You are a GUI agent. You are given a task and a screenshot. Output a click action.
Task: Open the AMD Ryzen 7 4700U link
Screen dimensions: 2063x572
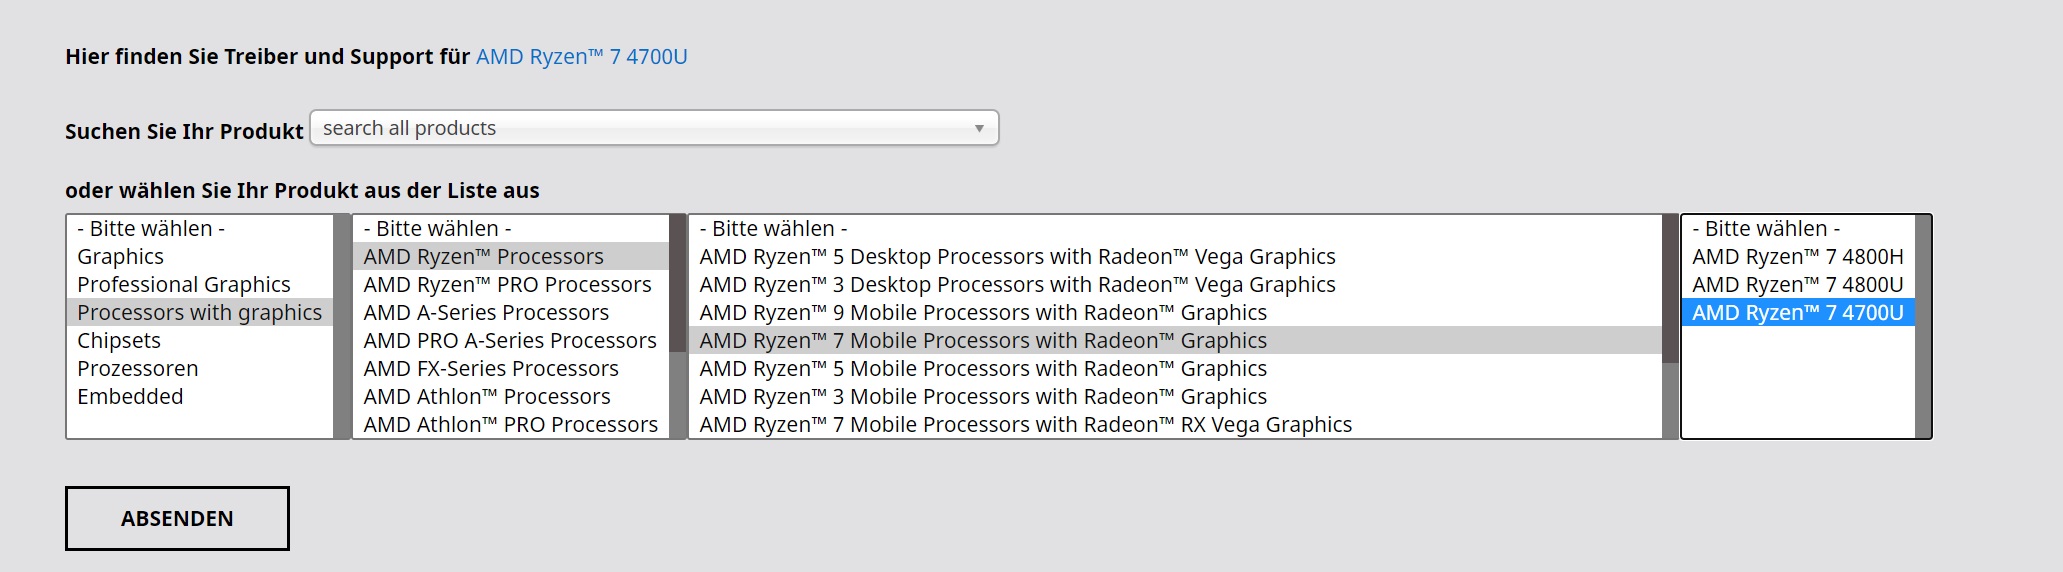(x=581, y=57)
